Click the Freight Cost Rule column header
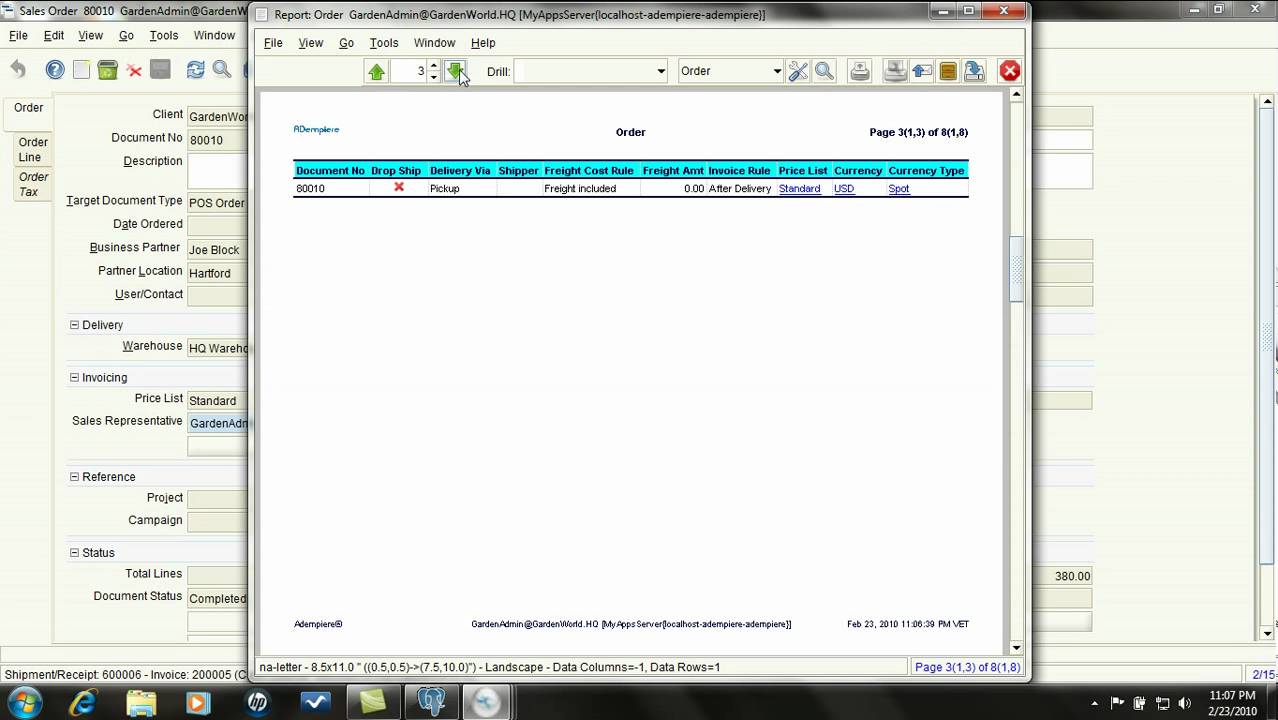 [589, 170]
